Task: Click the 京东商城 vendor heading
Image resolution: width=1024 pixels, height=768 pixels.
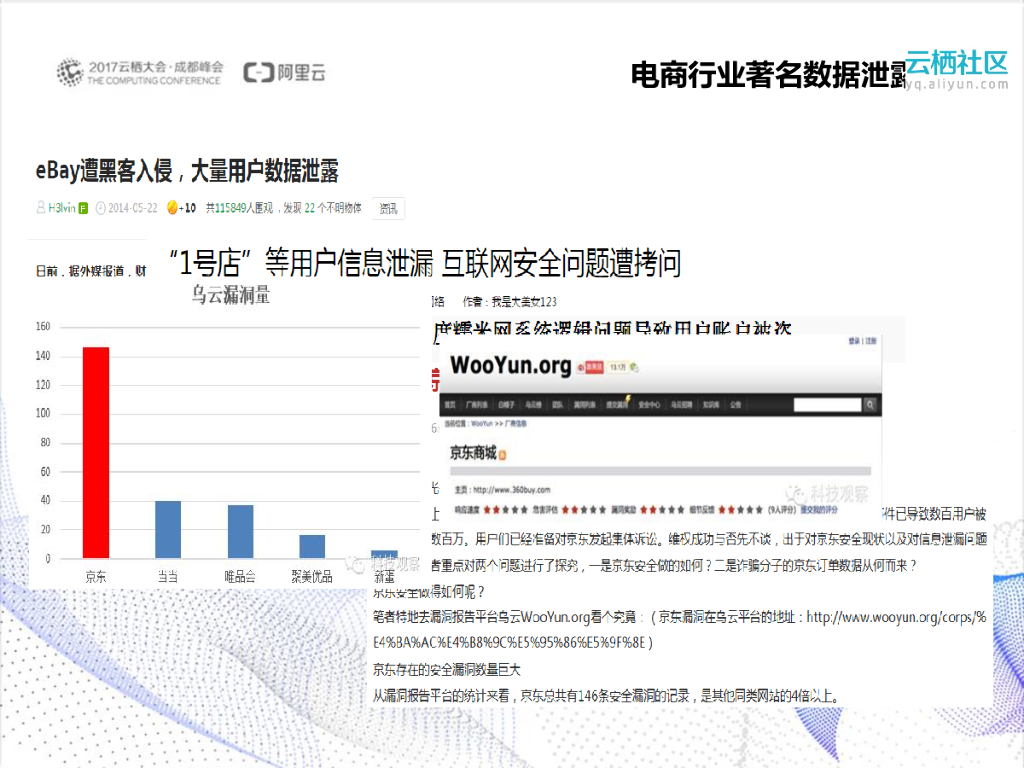Action: 473,453
